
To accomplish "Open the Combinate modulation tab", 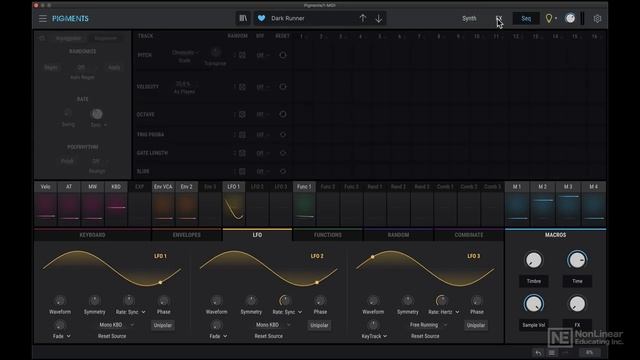I will tap(469, 235).
